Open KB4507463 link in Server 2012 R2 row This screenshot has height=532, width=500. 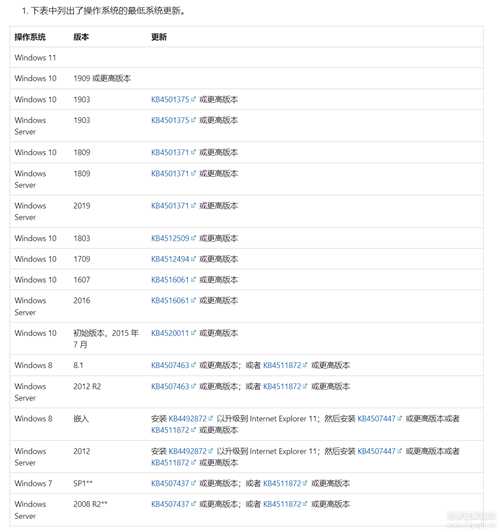[173, 386]
